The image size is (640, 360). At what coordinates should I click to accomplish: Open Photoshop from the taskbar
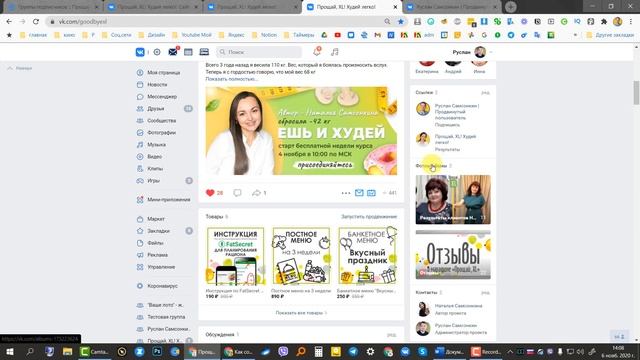coord(157,352)
